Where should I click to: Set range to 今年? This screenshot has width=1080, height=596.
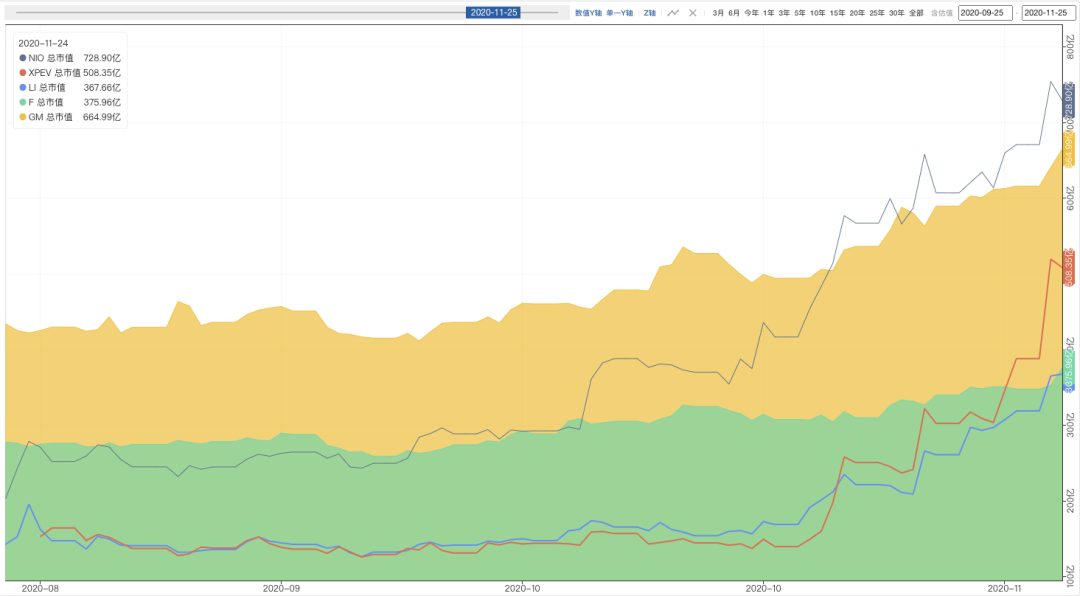[751, 13]
